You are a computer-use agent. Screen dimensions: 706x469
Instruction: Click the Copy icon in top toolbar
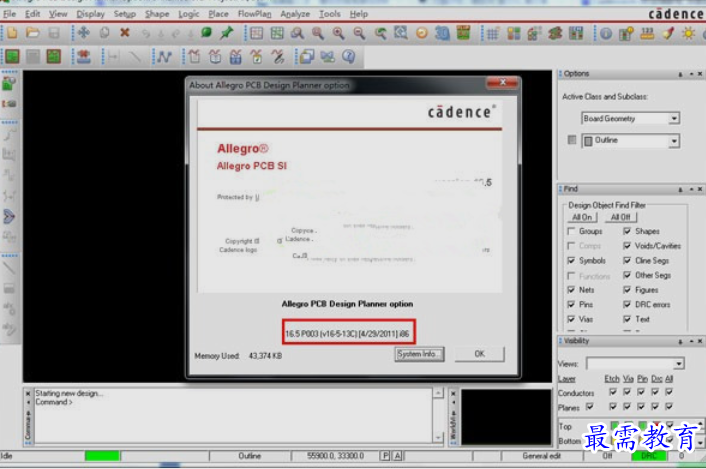(104, 33)
